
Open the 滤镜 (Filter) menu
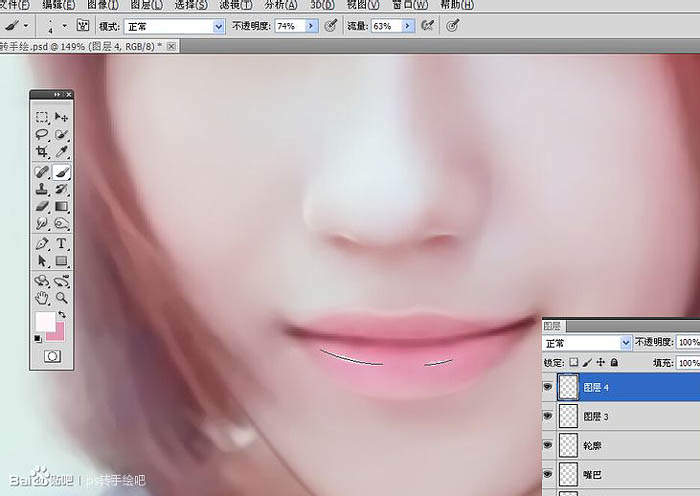tap(234, 5)
